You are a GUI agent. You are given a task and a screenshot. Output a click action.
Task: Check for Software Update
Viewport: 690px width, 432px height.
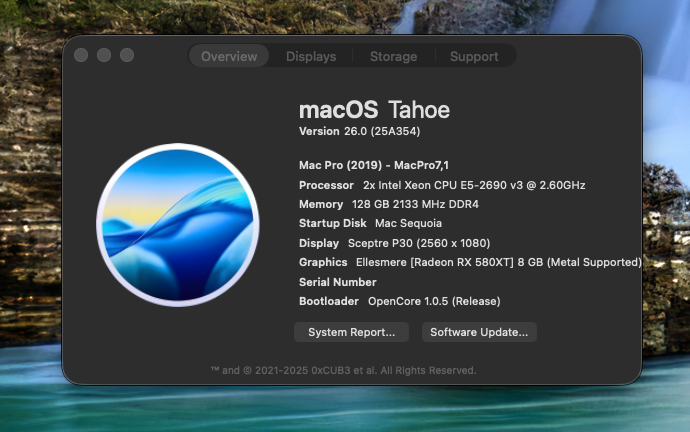coord(479,332)
